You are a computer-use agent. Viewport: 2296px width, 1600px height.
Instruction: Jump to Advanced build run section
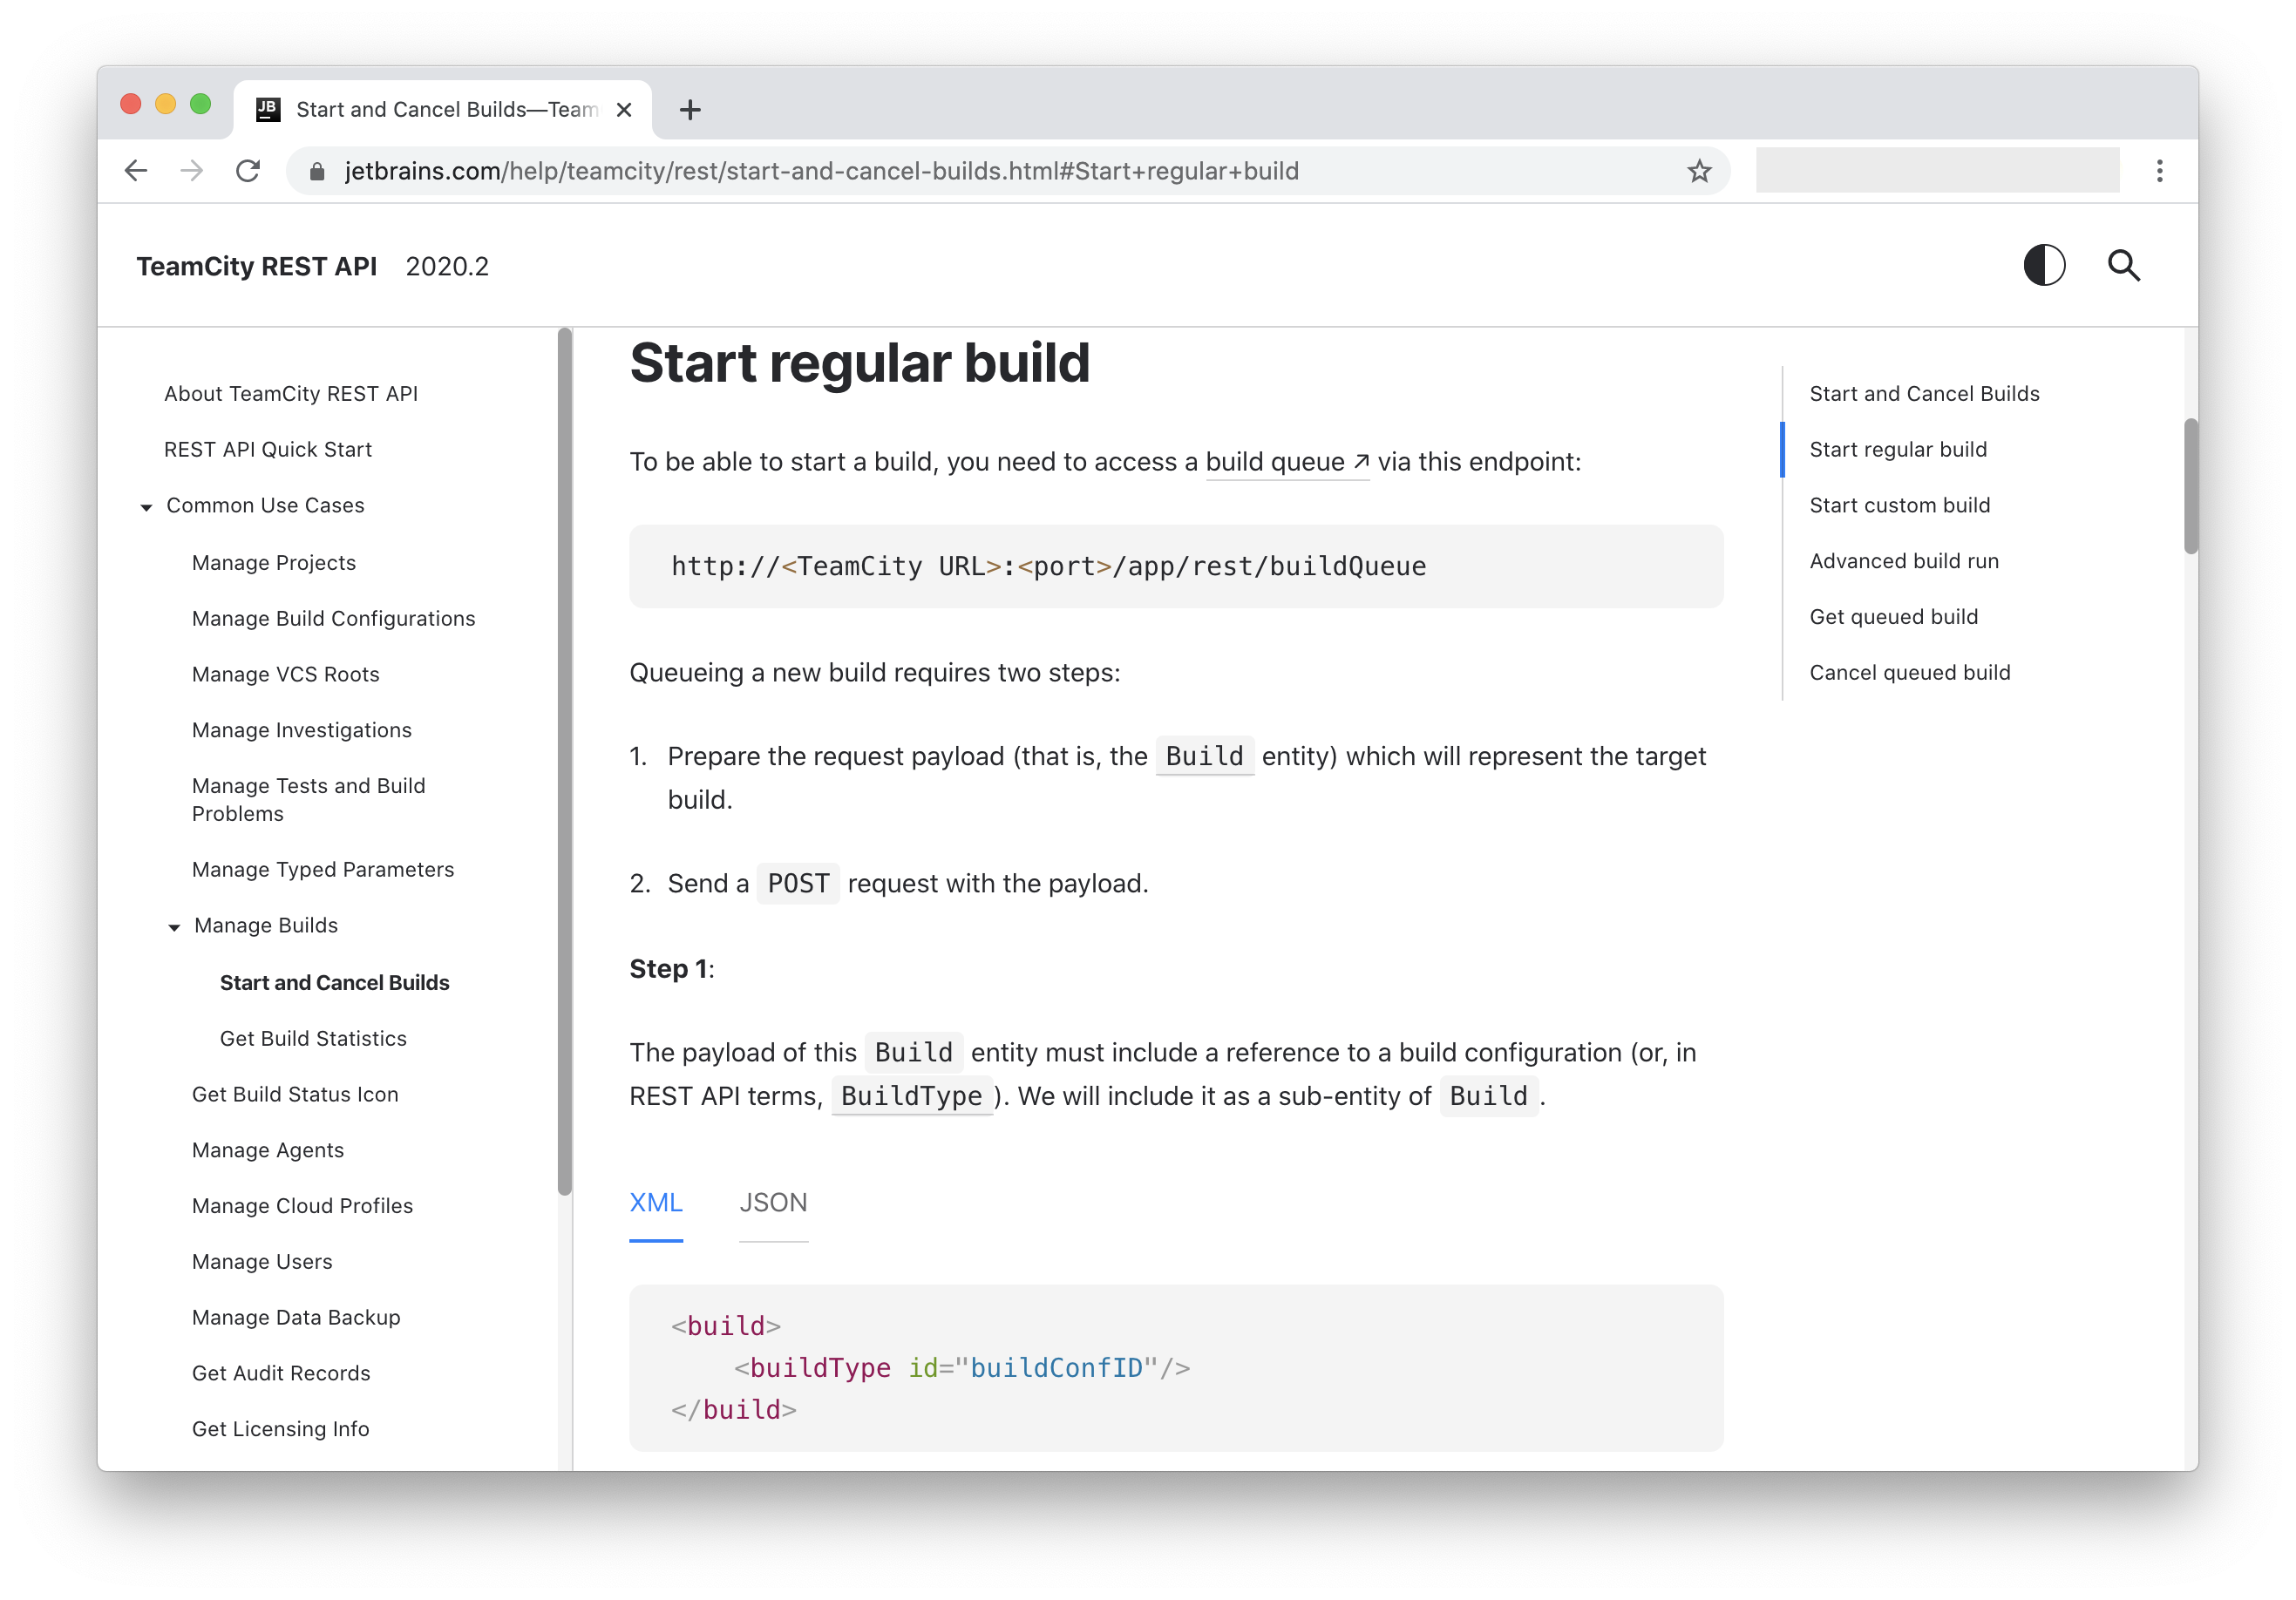1904,562
